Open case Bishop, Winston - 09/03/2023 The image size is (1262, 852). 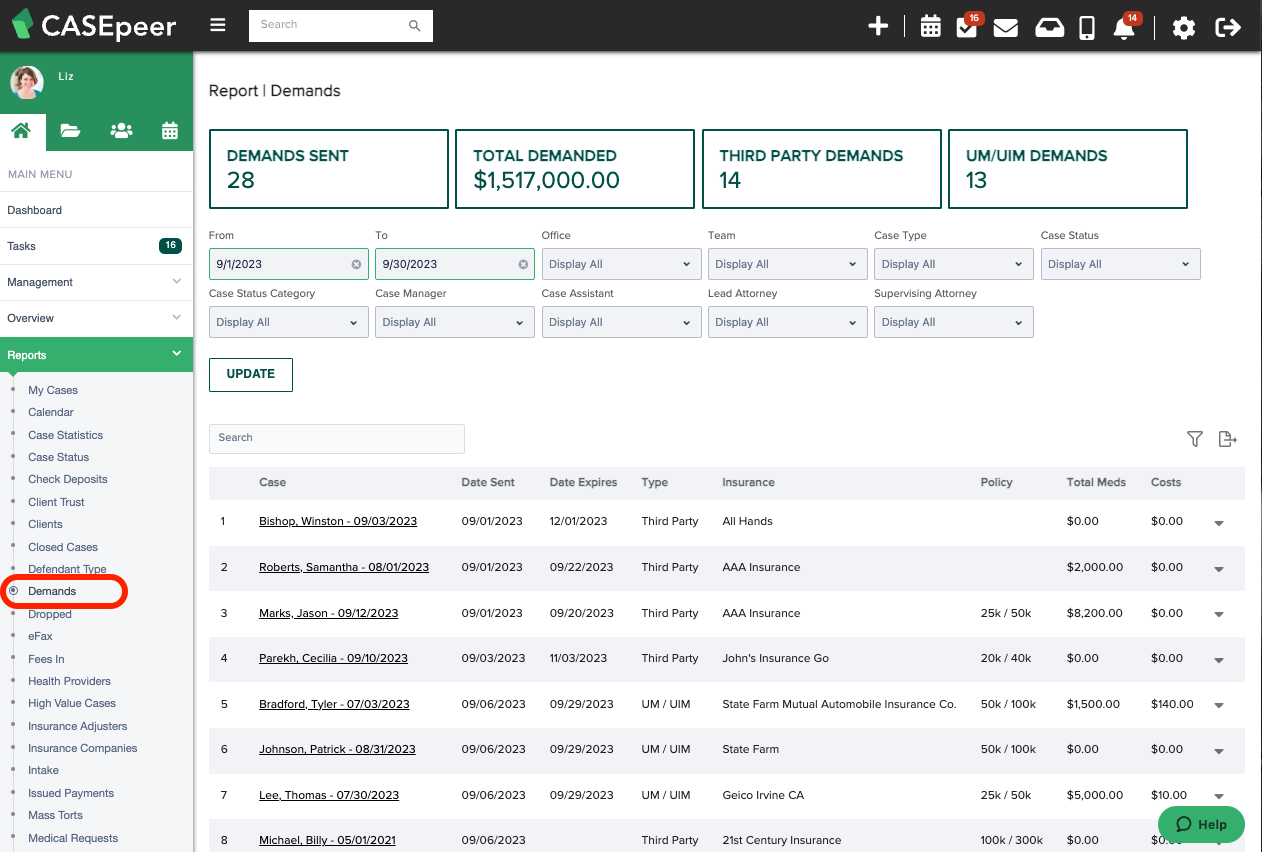click(x=338, y=521)
